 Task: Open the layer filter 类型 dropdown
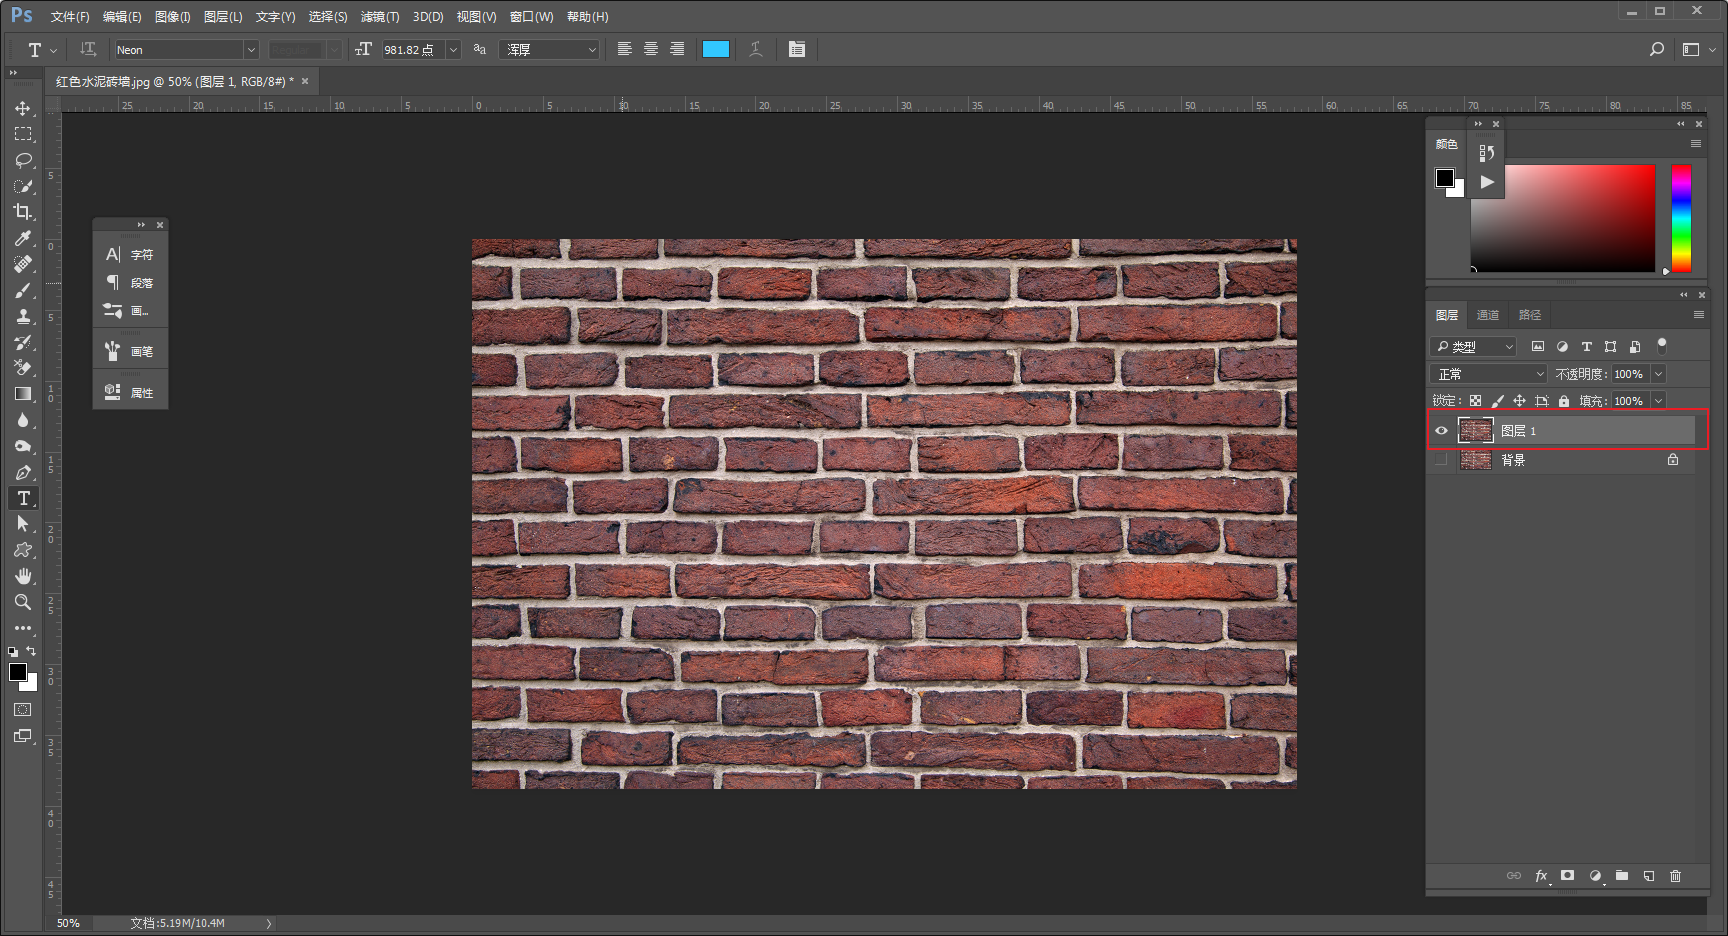point(1475,346)
